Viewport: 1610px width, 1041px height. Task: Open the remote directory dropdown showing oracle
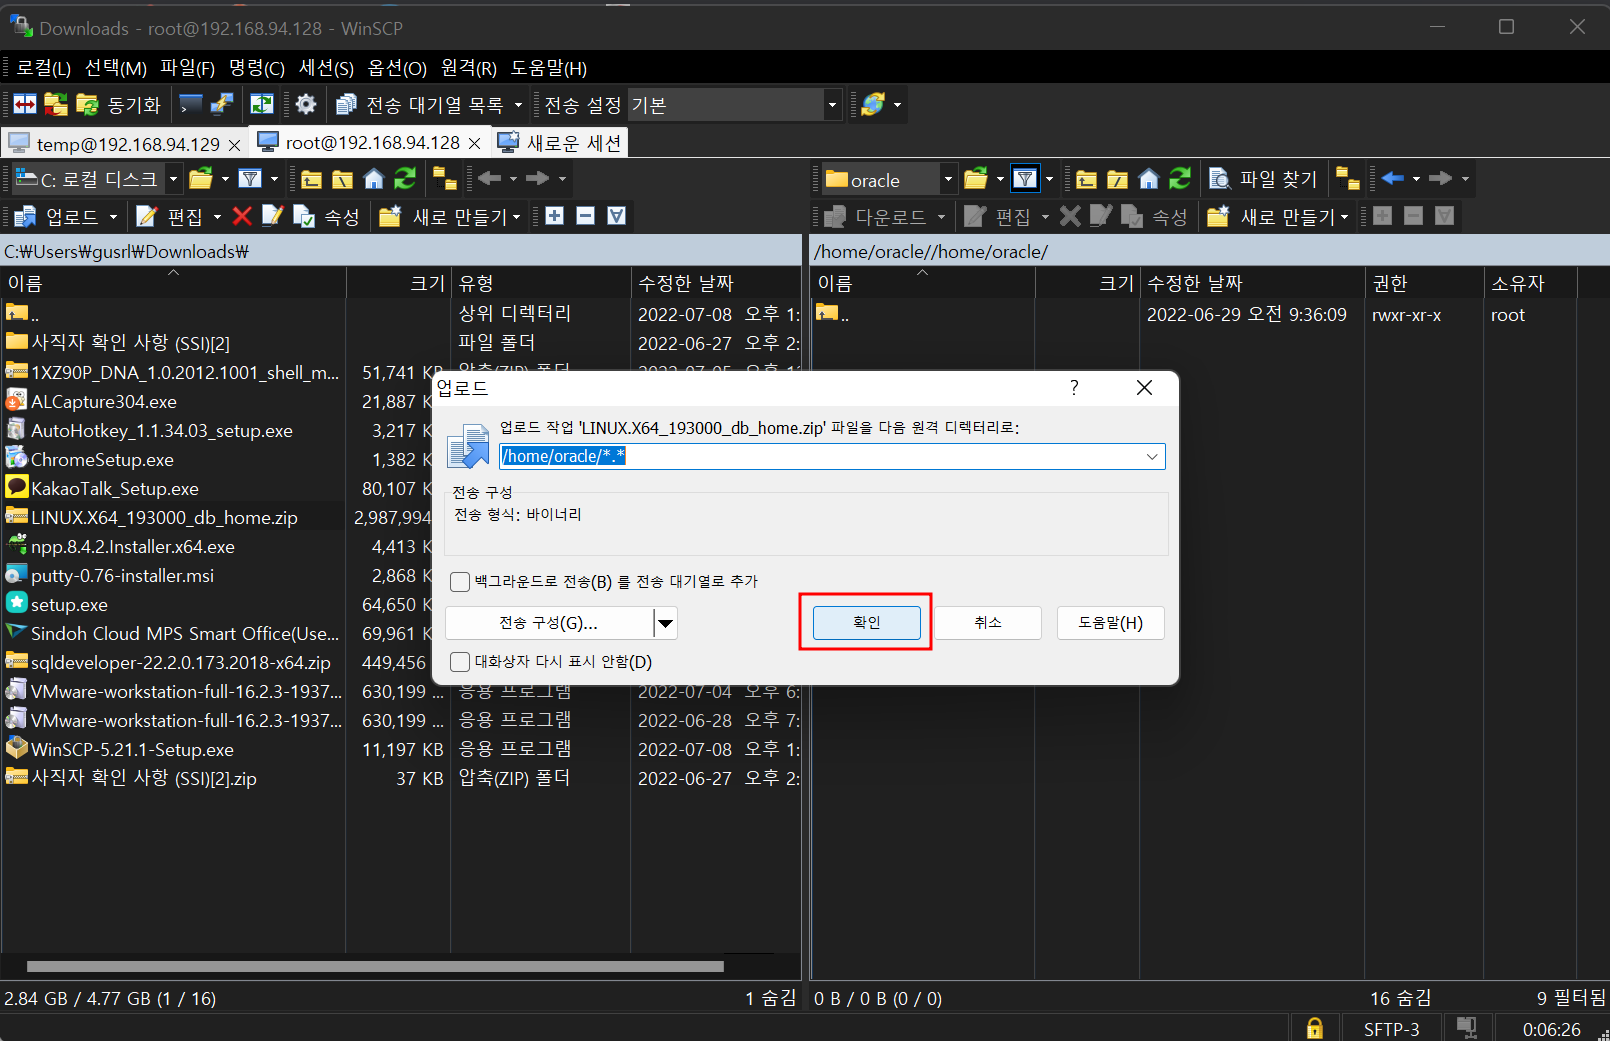click(948, 179)
